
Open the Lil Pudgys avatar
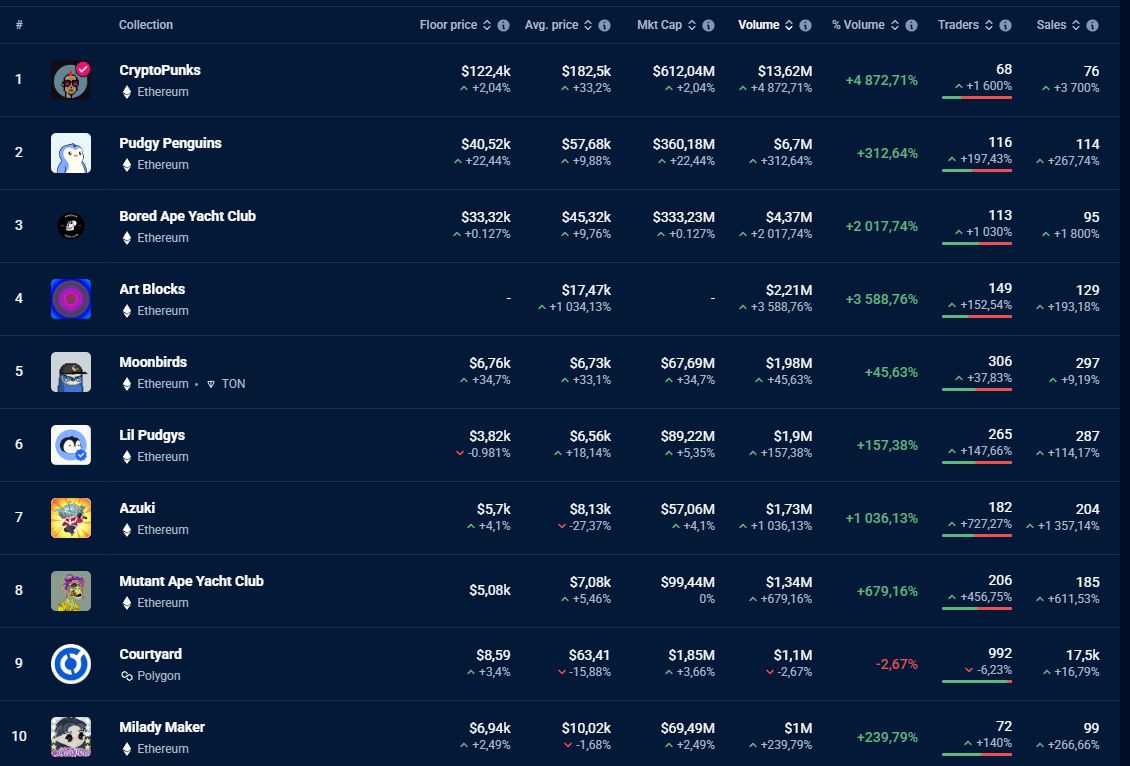[71, 445]
